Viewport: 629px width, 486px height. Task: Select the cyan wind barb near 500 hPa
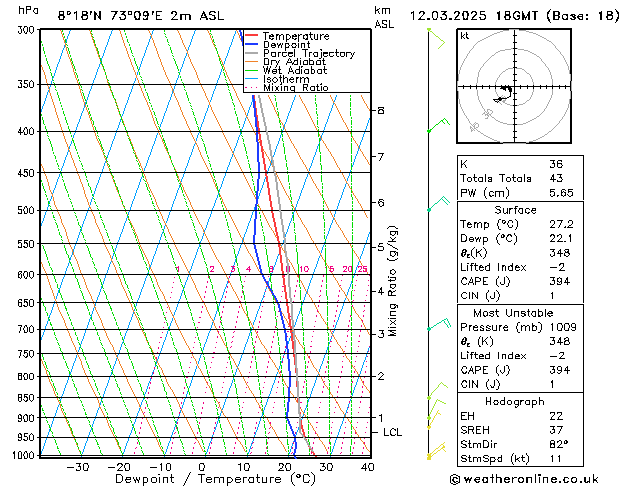pyautogui.click(x=436, y=204)
